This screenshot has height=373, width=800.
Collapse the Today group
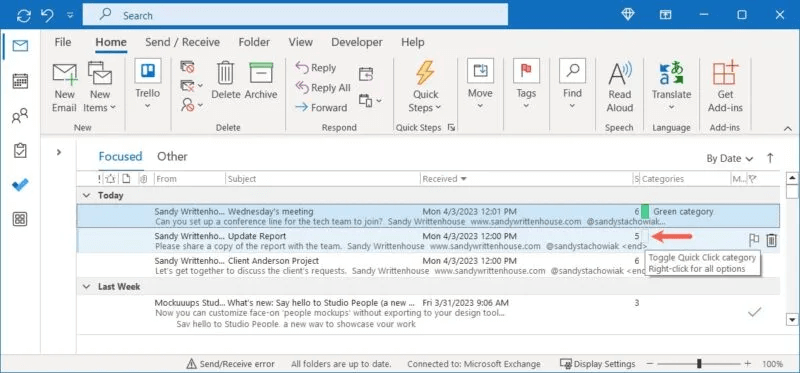[x=87, y=195]
